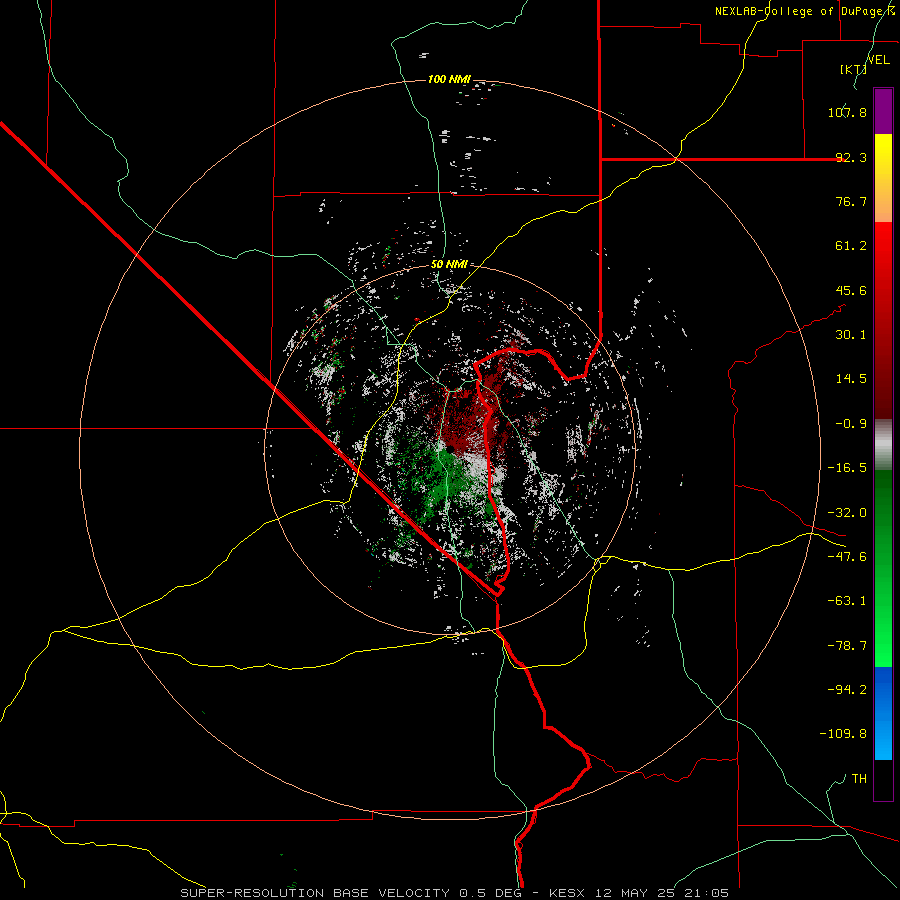
Task: Click the -63.1 velocity scale value
Action: point(847,601)
